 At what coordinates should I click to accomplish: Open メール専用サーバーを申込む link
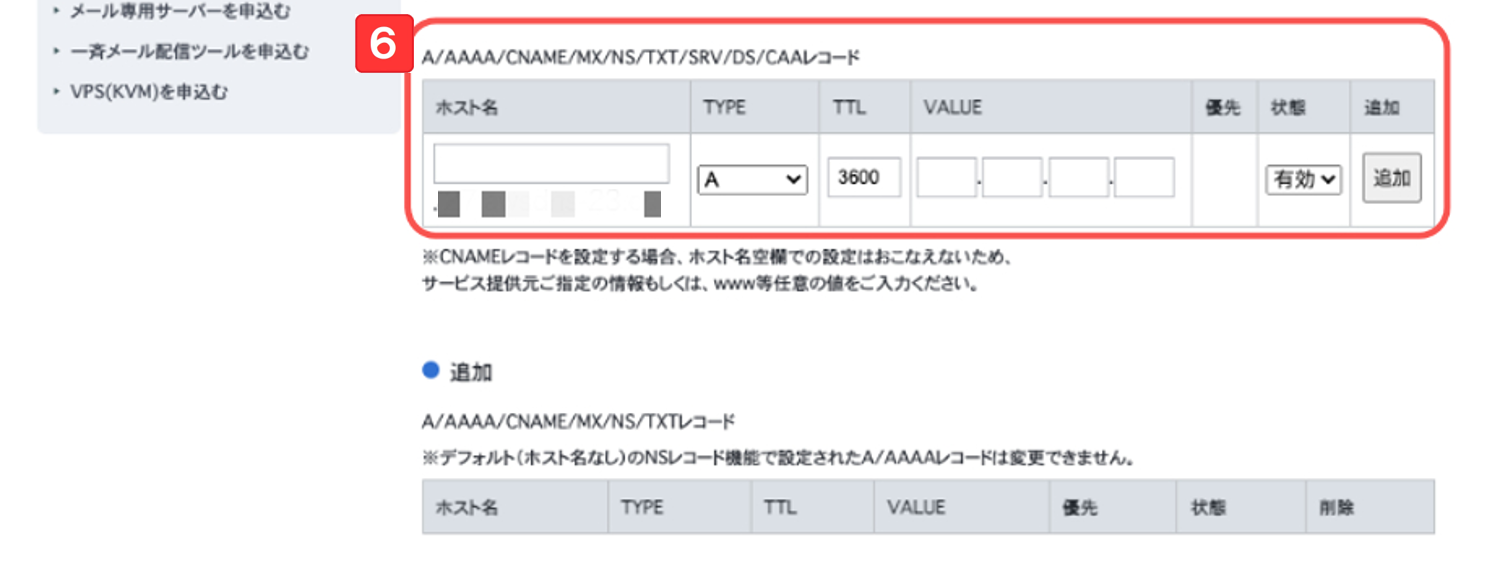point(180,12)
